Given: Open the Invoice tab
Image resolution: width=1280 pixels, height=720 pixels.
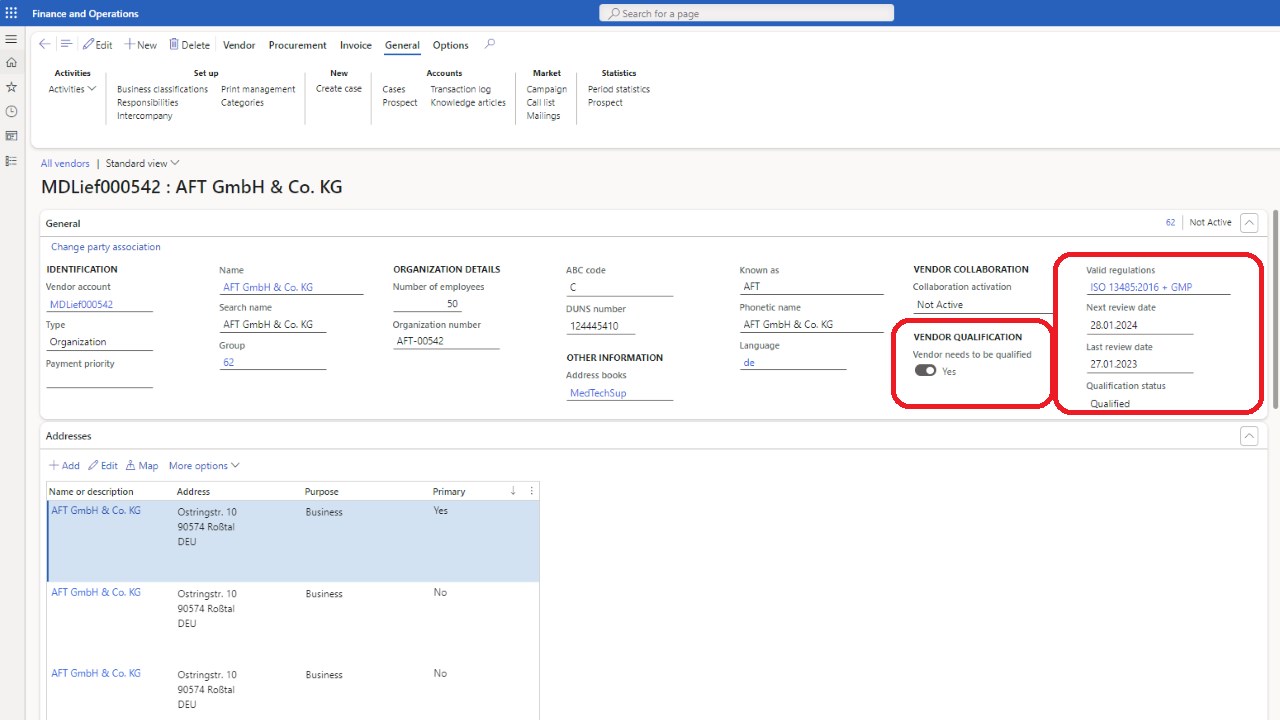Looking at the screenshot, I should tap(356, 45).
